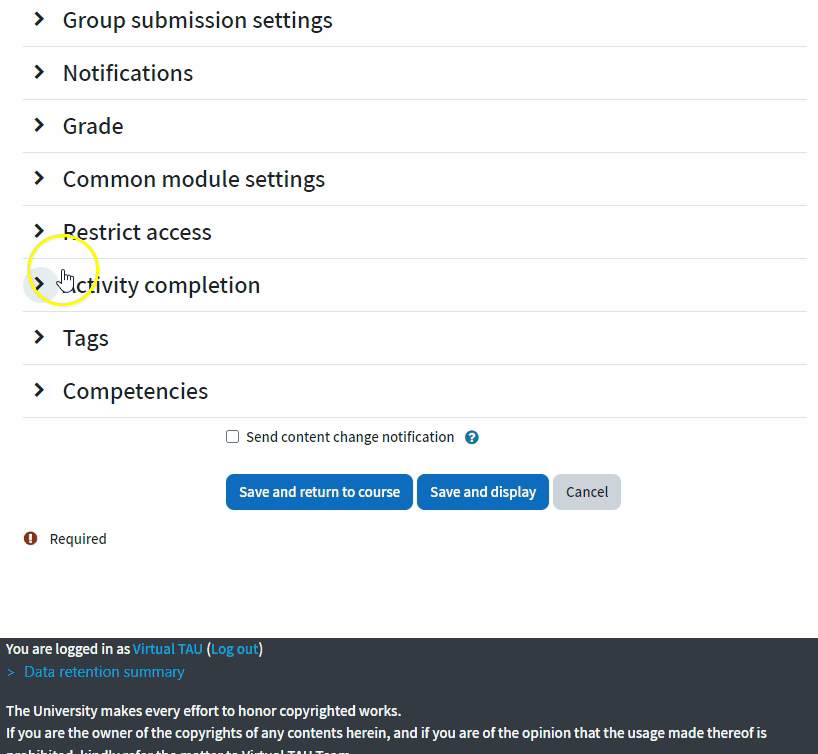Enable Send content change notification checkbox

pyautogui.click(x=233, y=437)
